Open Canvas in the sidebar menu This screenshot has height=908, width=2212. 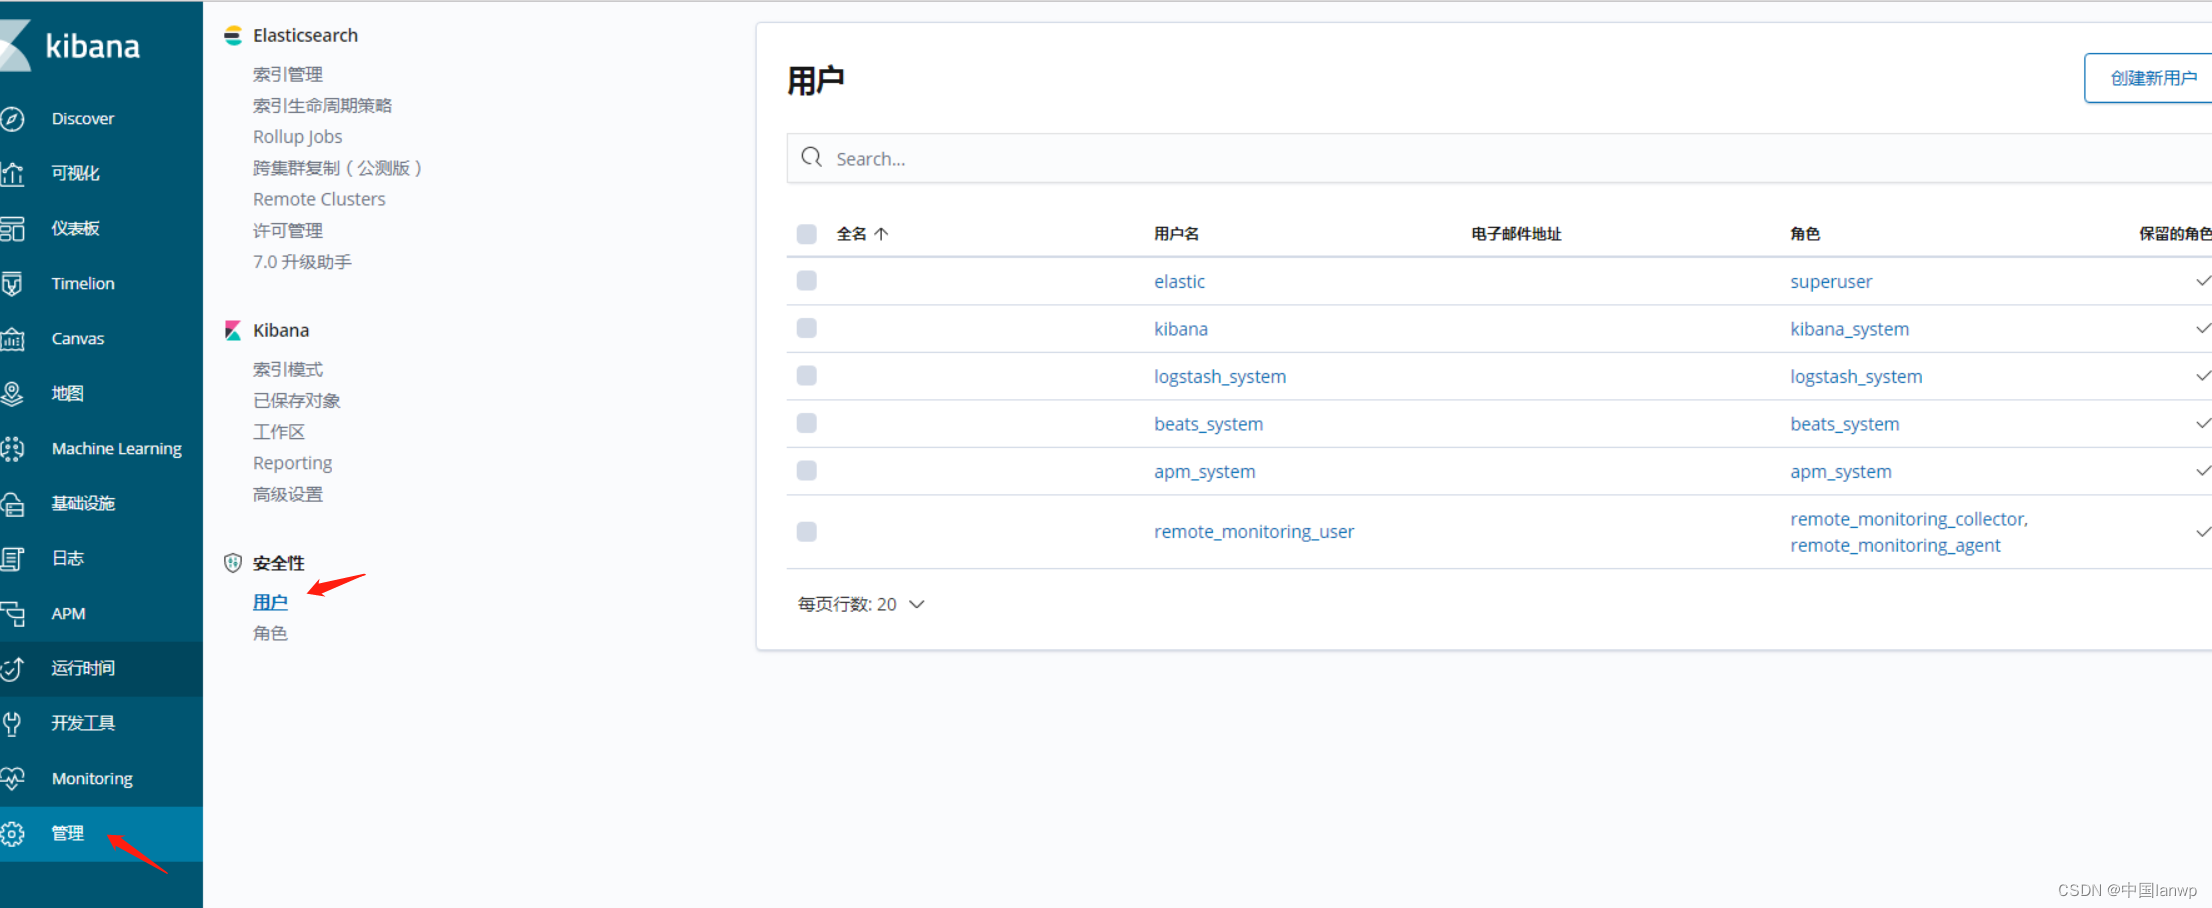point(78,339)
